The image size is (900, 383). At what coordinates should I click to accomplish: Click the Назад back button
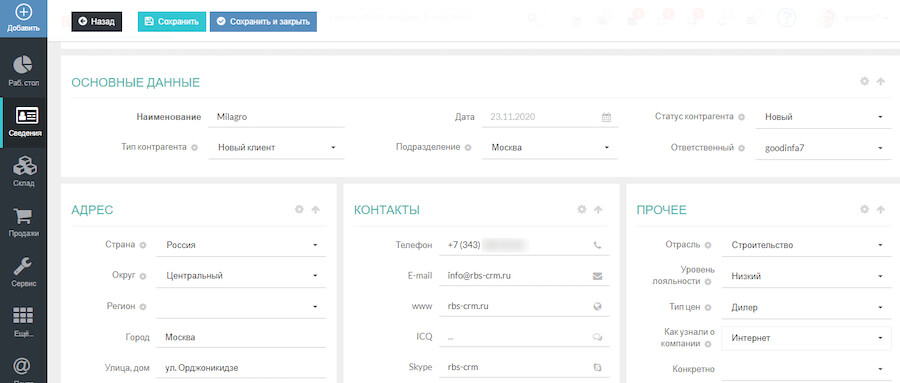point(96,21)
